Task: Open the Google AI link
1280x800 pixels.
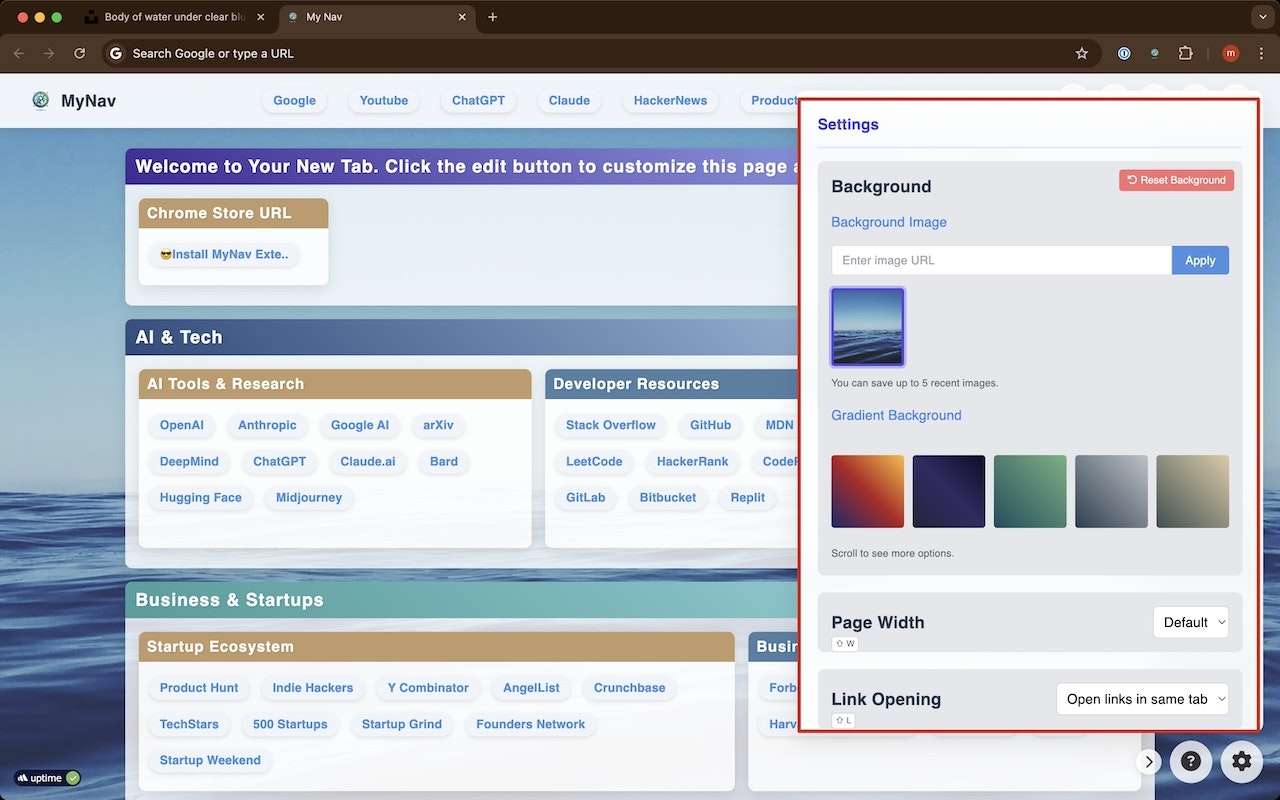Action: 360,425
